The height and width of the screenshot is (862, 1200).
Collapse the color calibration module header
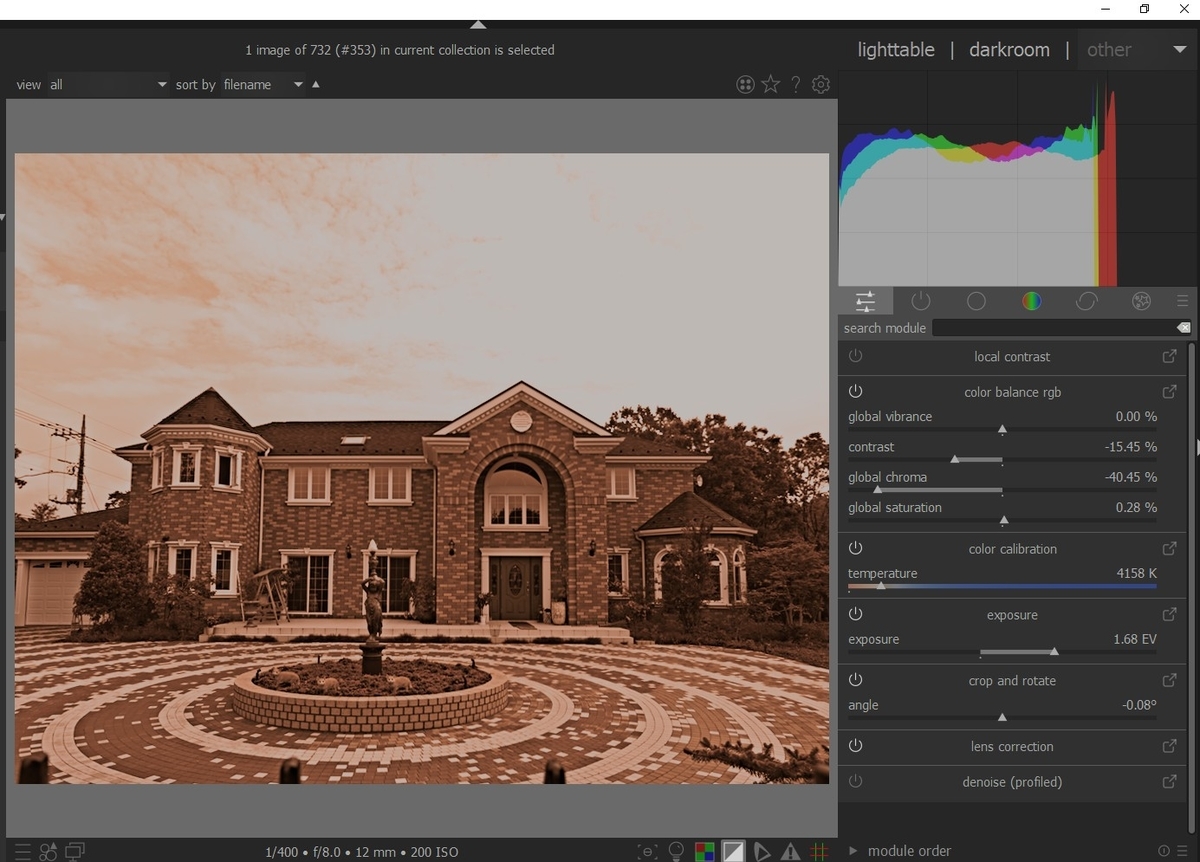click(x=1012, y=549)
